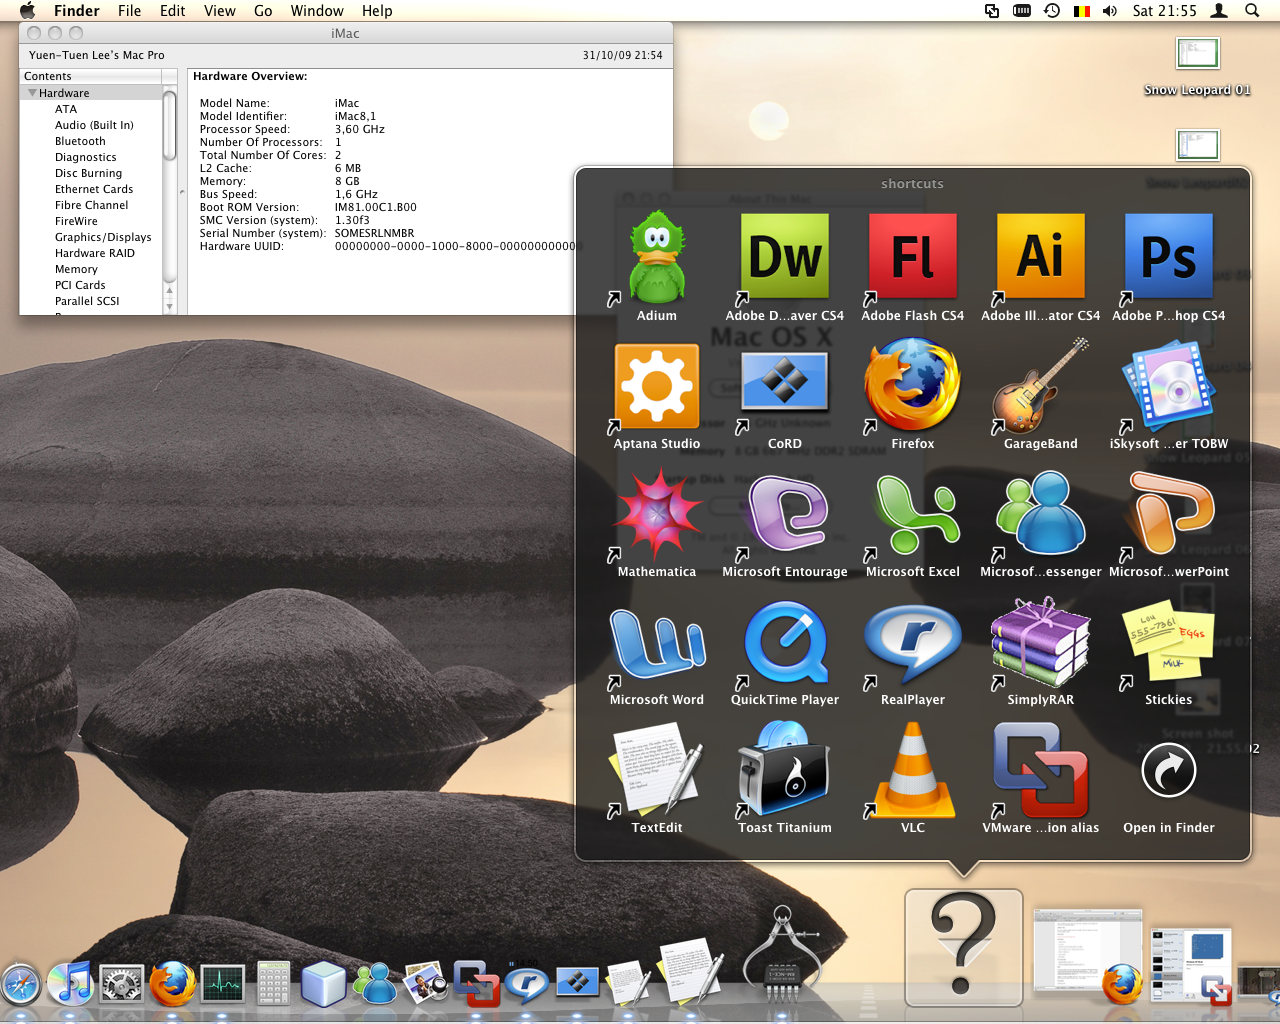Image resolution: width=1280 pixels, height=1024 pixels.
Task: Open Microsoft Messenger in the shortcuts stack
Action: 1041,513
